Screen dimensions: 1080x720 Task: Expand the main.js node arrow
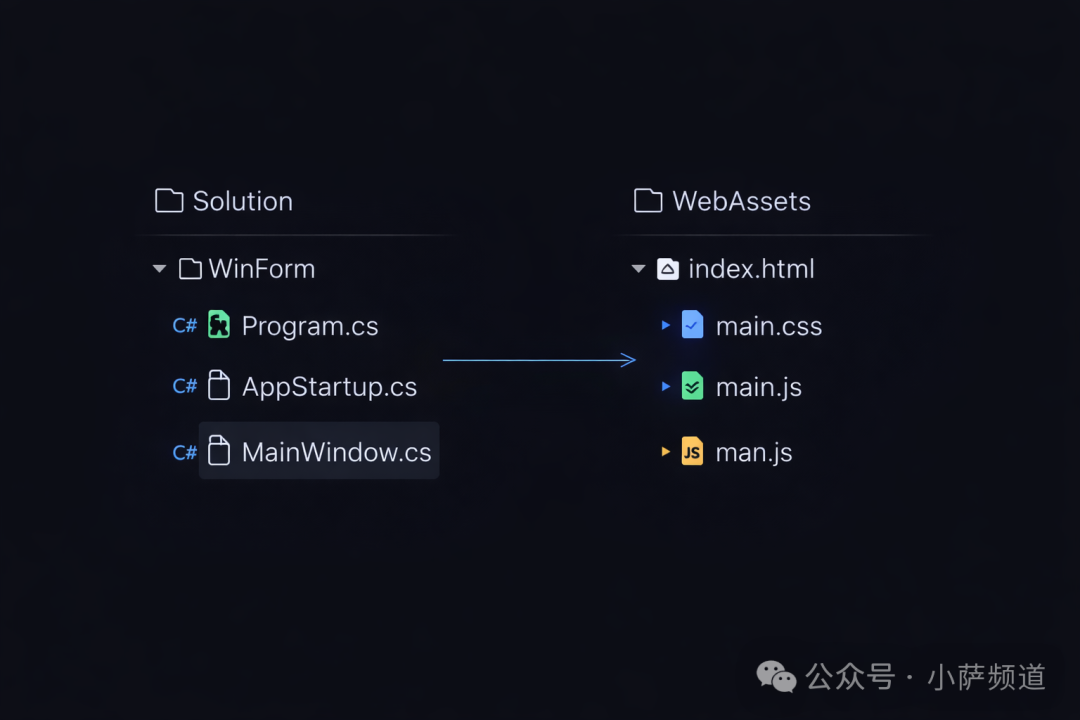pyautogui.click(x=666, y=386)
